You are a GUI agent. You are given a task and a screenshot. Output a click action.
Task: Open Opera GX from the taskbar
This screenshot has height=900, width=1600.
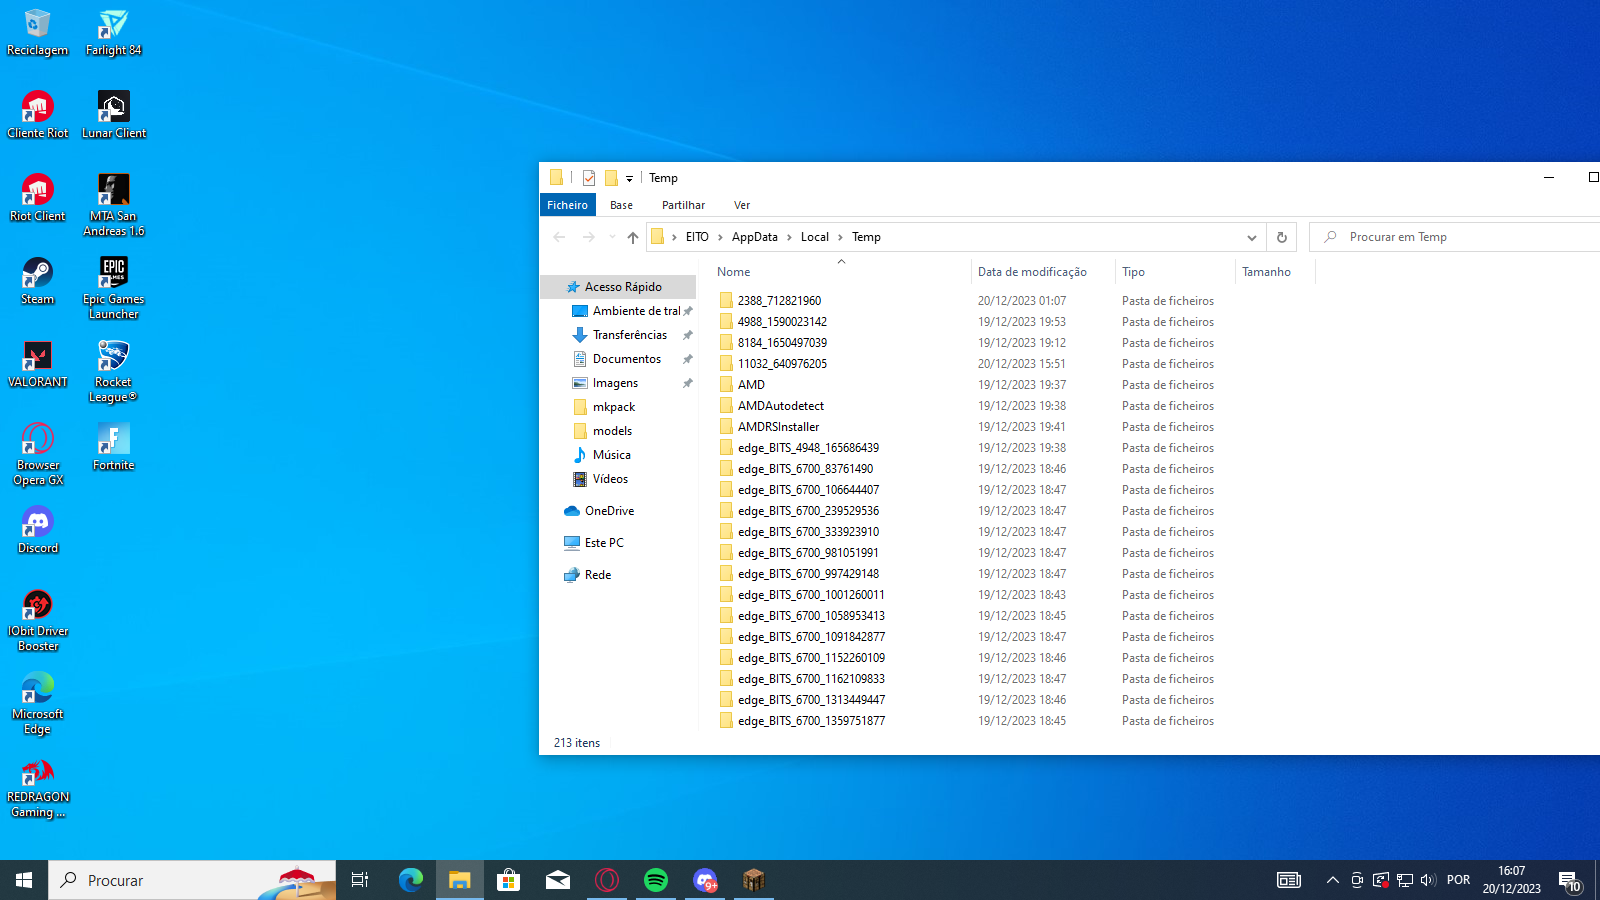(x=607, y=880)
